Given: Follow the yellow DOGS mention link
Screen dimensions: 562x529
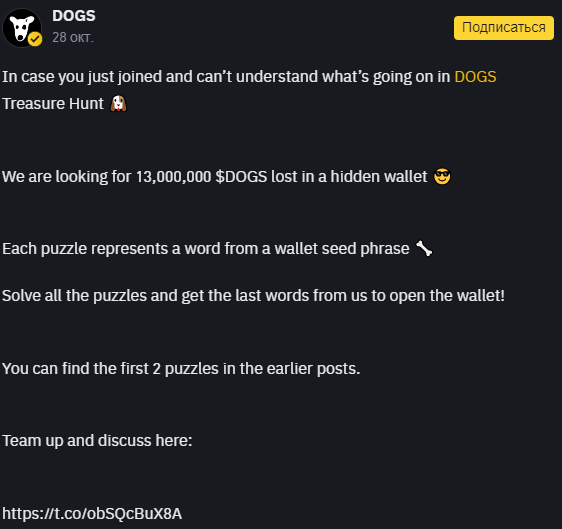Looking at the screenshot, I should 475,77.
